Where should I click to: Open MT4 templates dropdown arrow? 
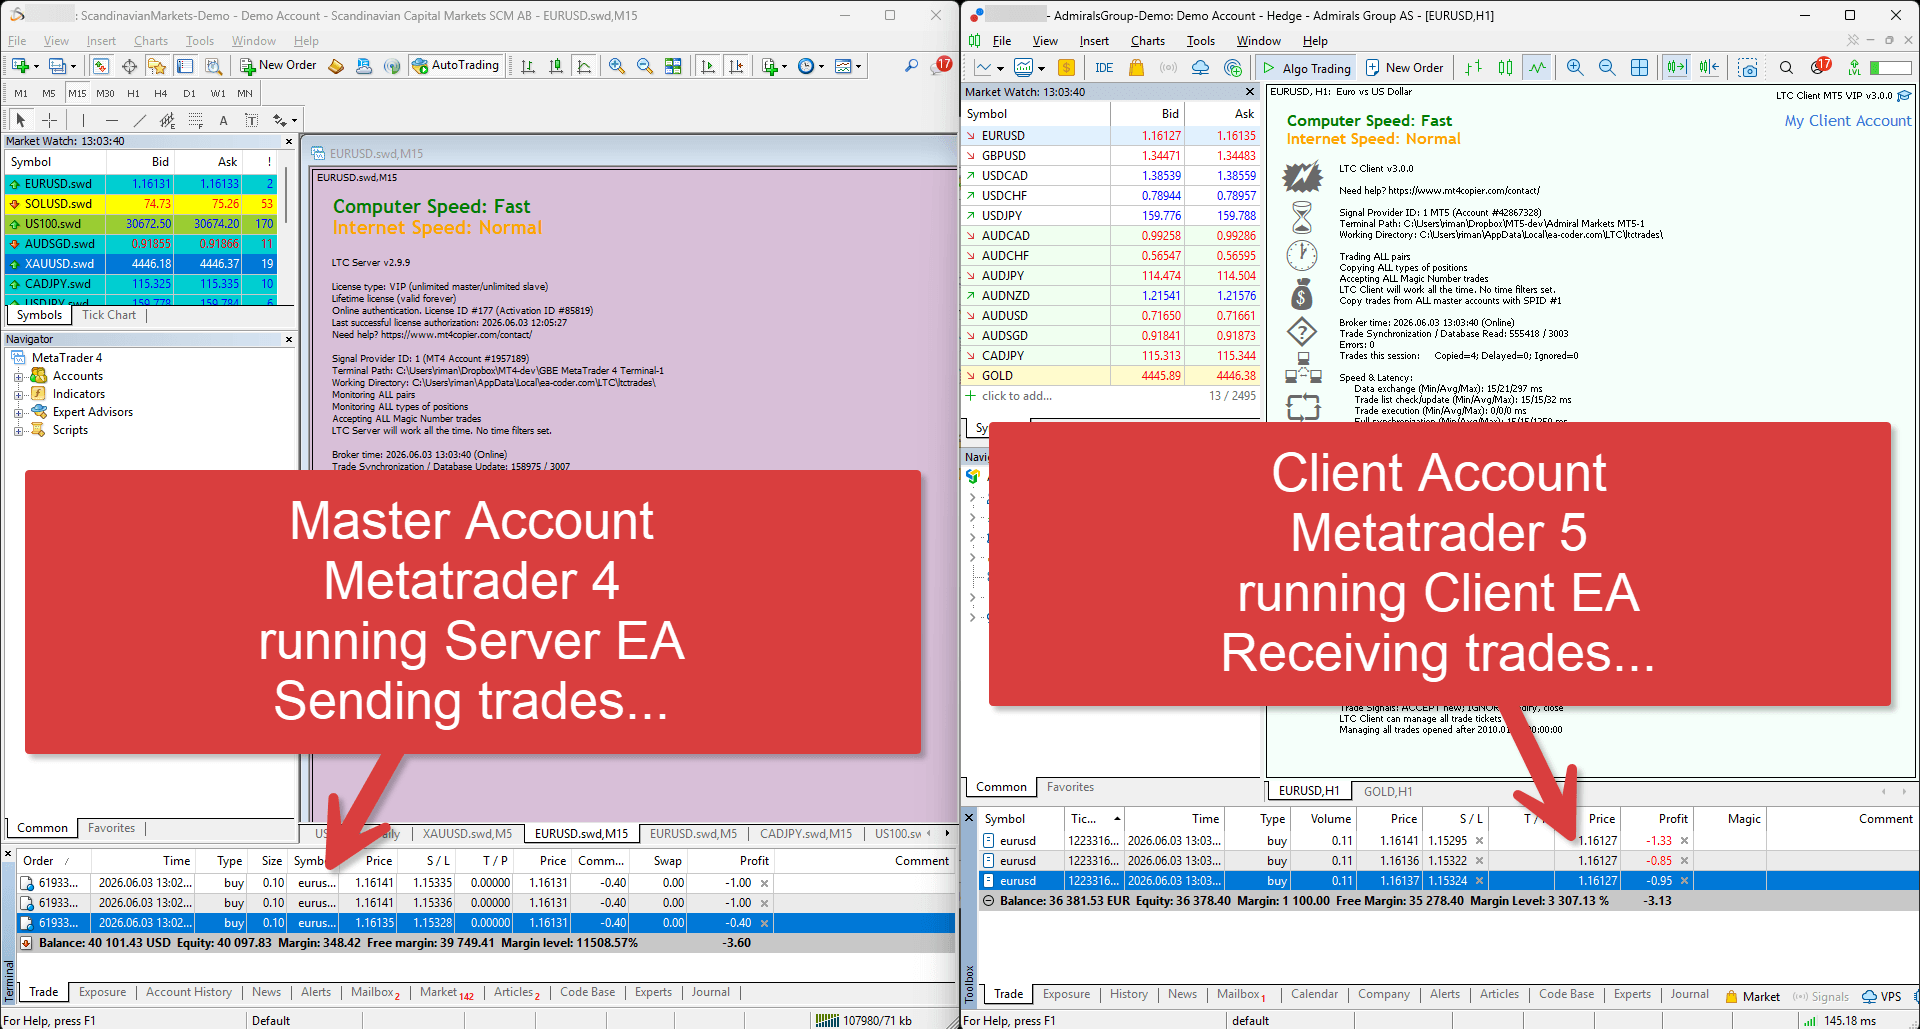click(x=858, y=67)
